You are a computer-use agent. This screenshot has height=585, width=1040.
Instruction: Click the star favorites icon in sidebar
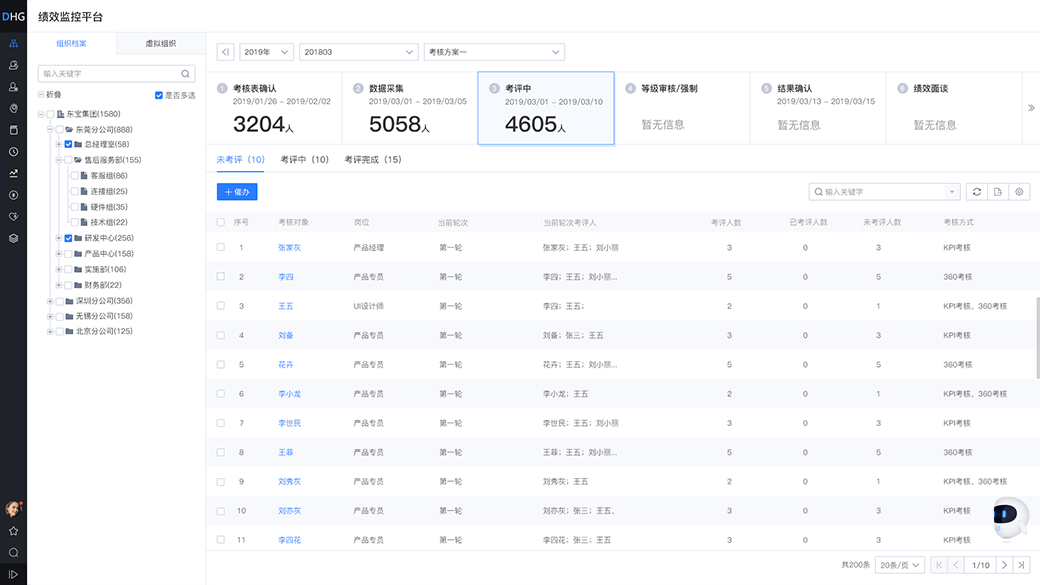(x=13, y=531)
